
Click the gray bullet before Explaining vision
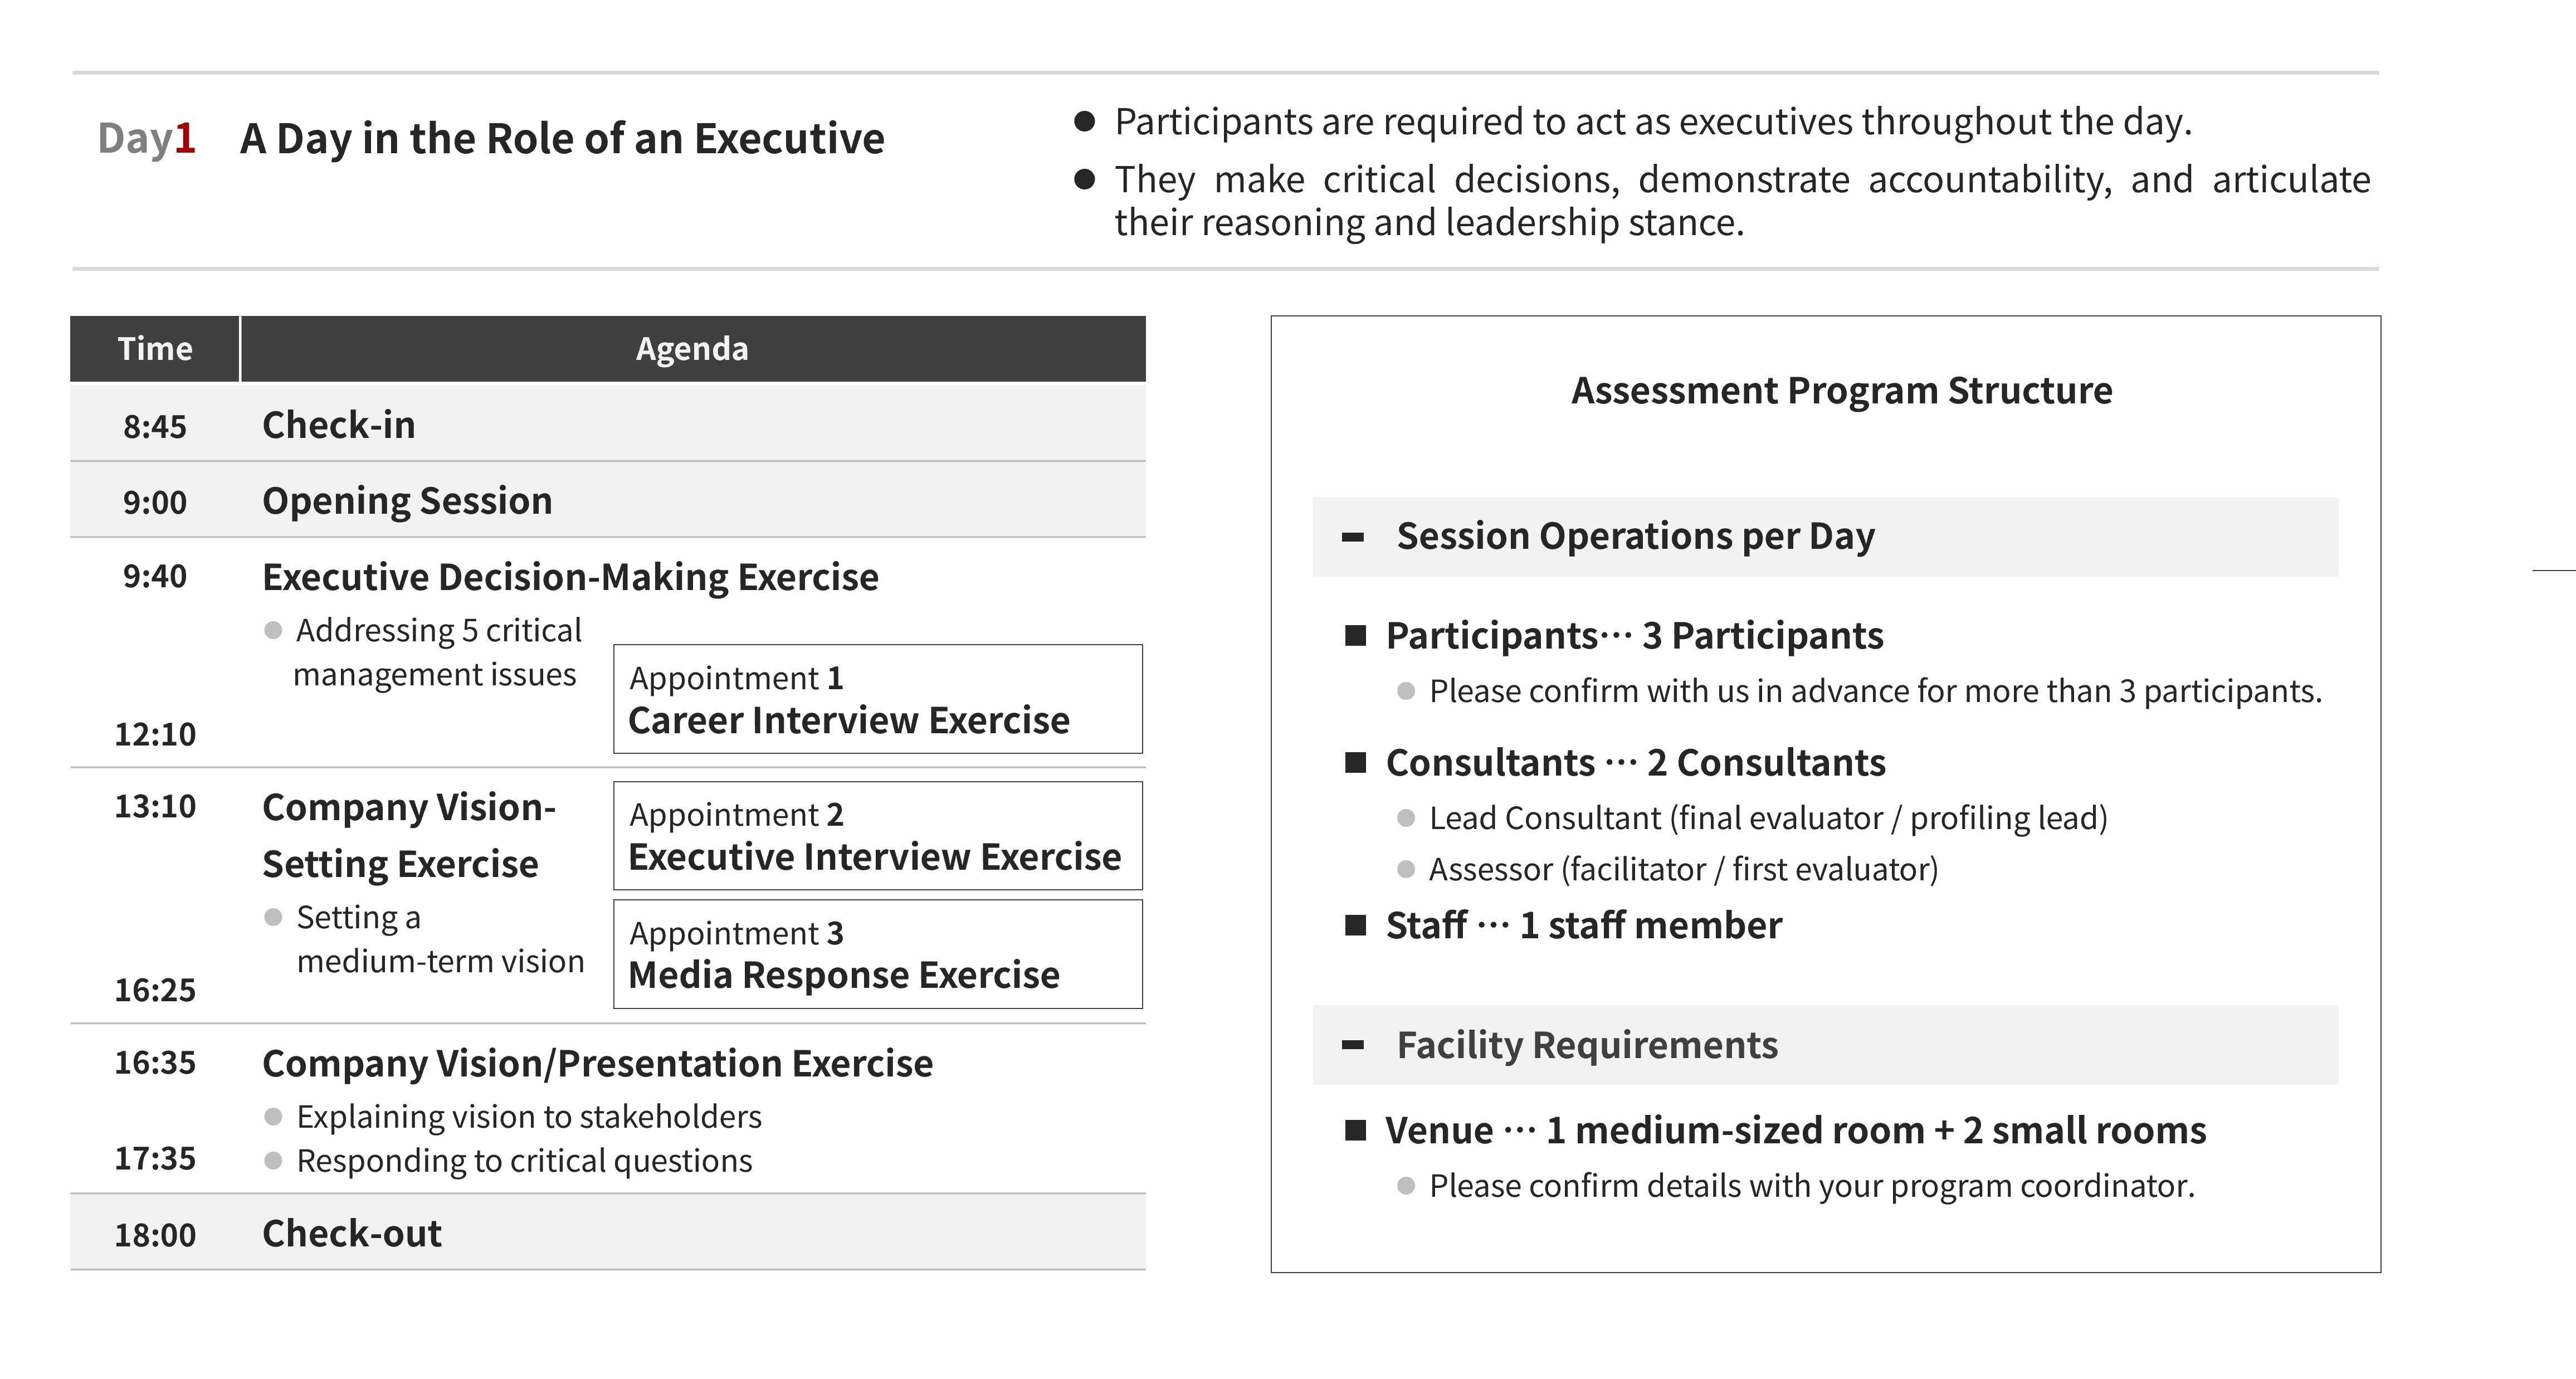click(x=273, y=1117)
